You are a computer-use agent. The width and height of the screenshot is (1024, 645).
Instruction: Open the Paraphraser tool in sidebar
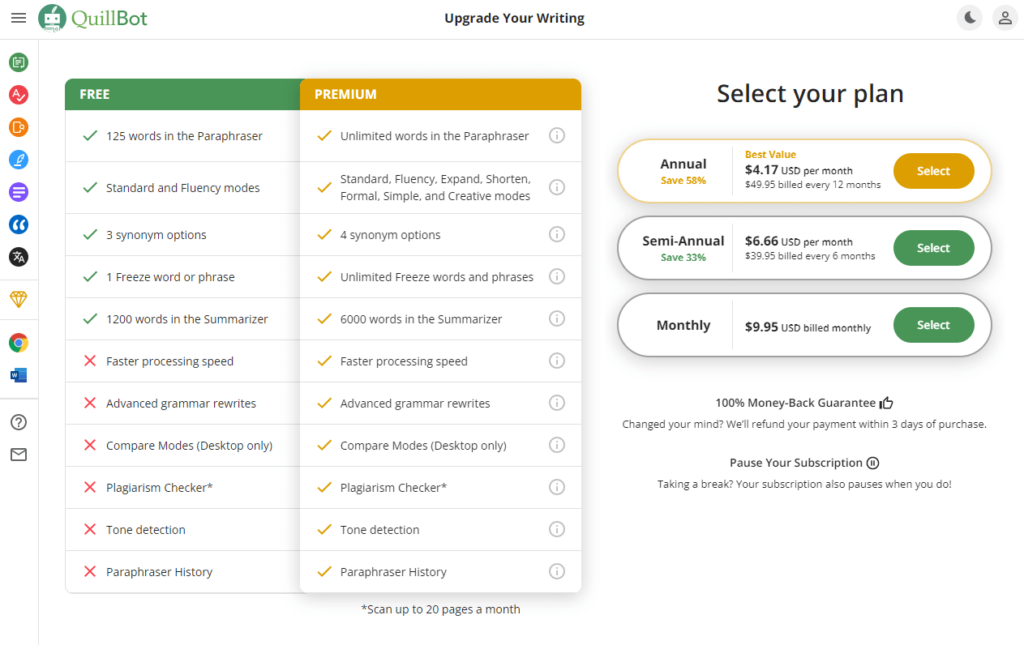pos(18,62)
